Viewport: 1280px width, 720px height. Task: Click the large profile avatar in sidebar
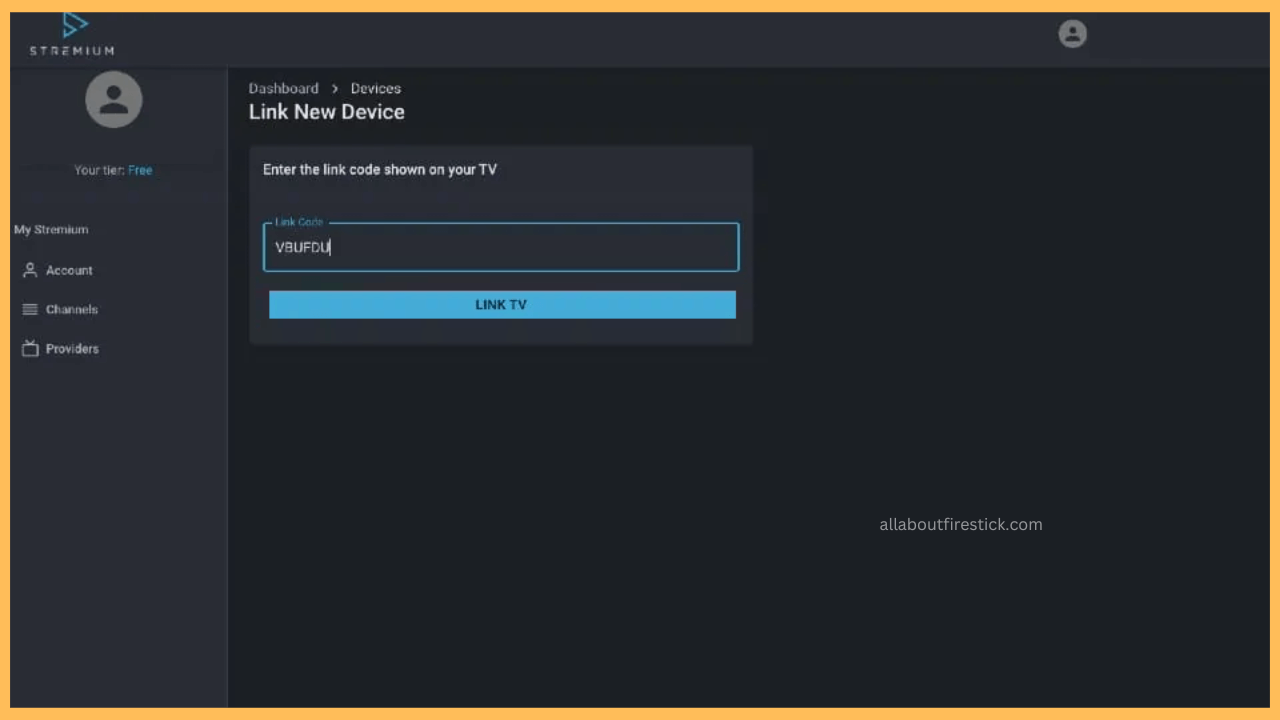click(x=114, y=100)
